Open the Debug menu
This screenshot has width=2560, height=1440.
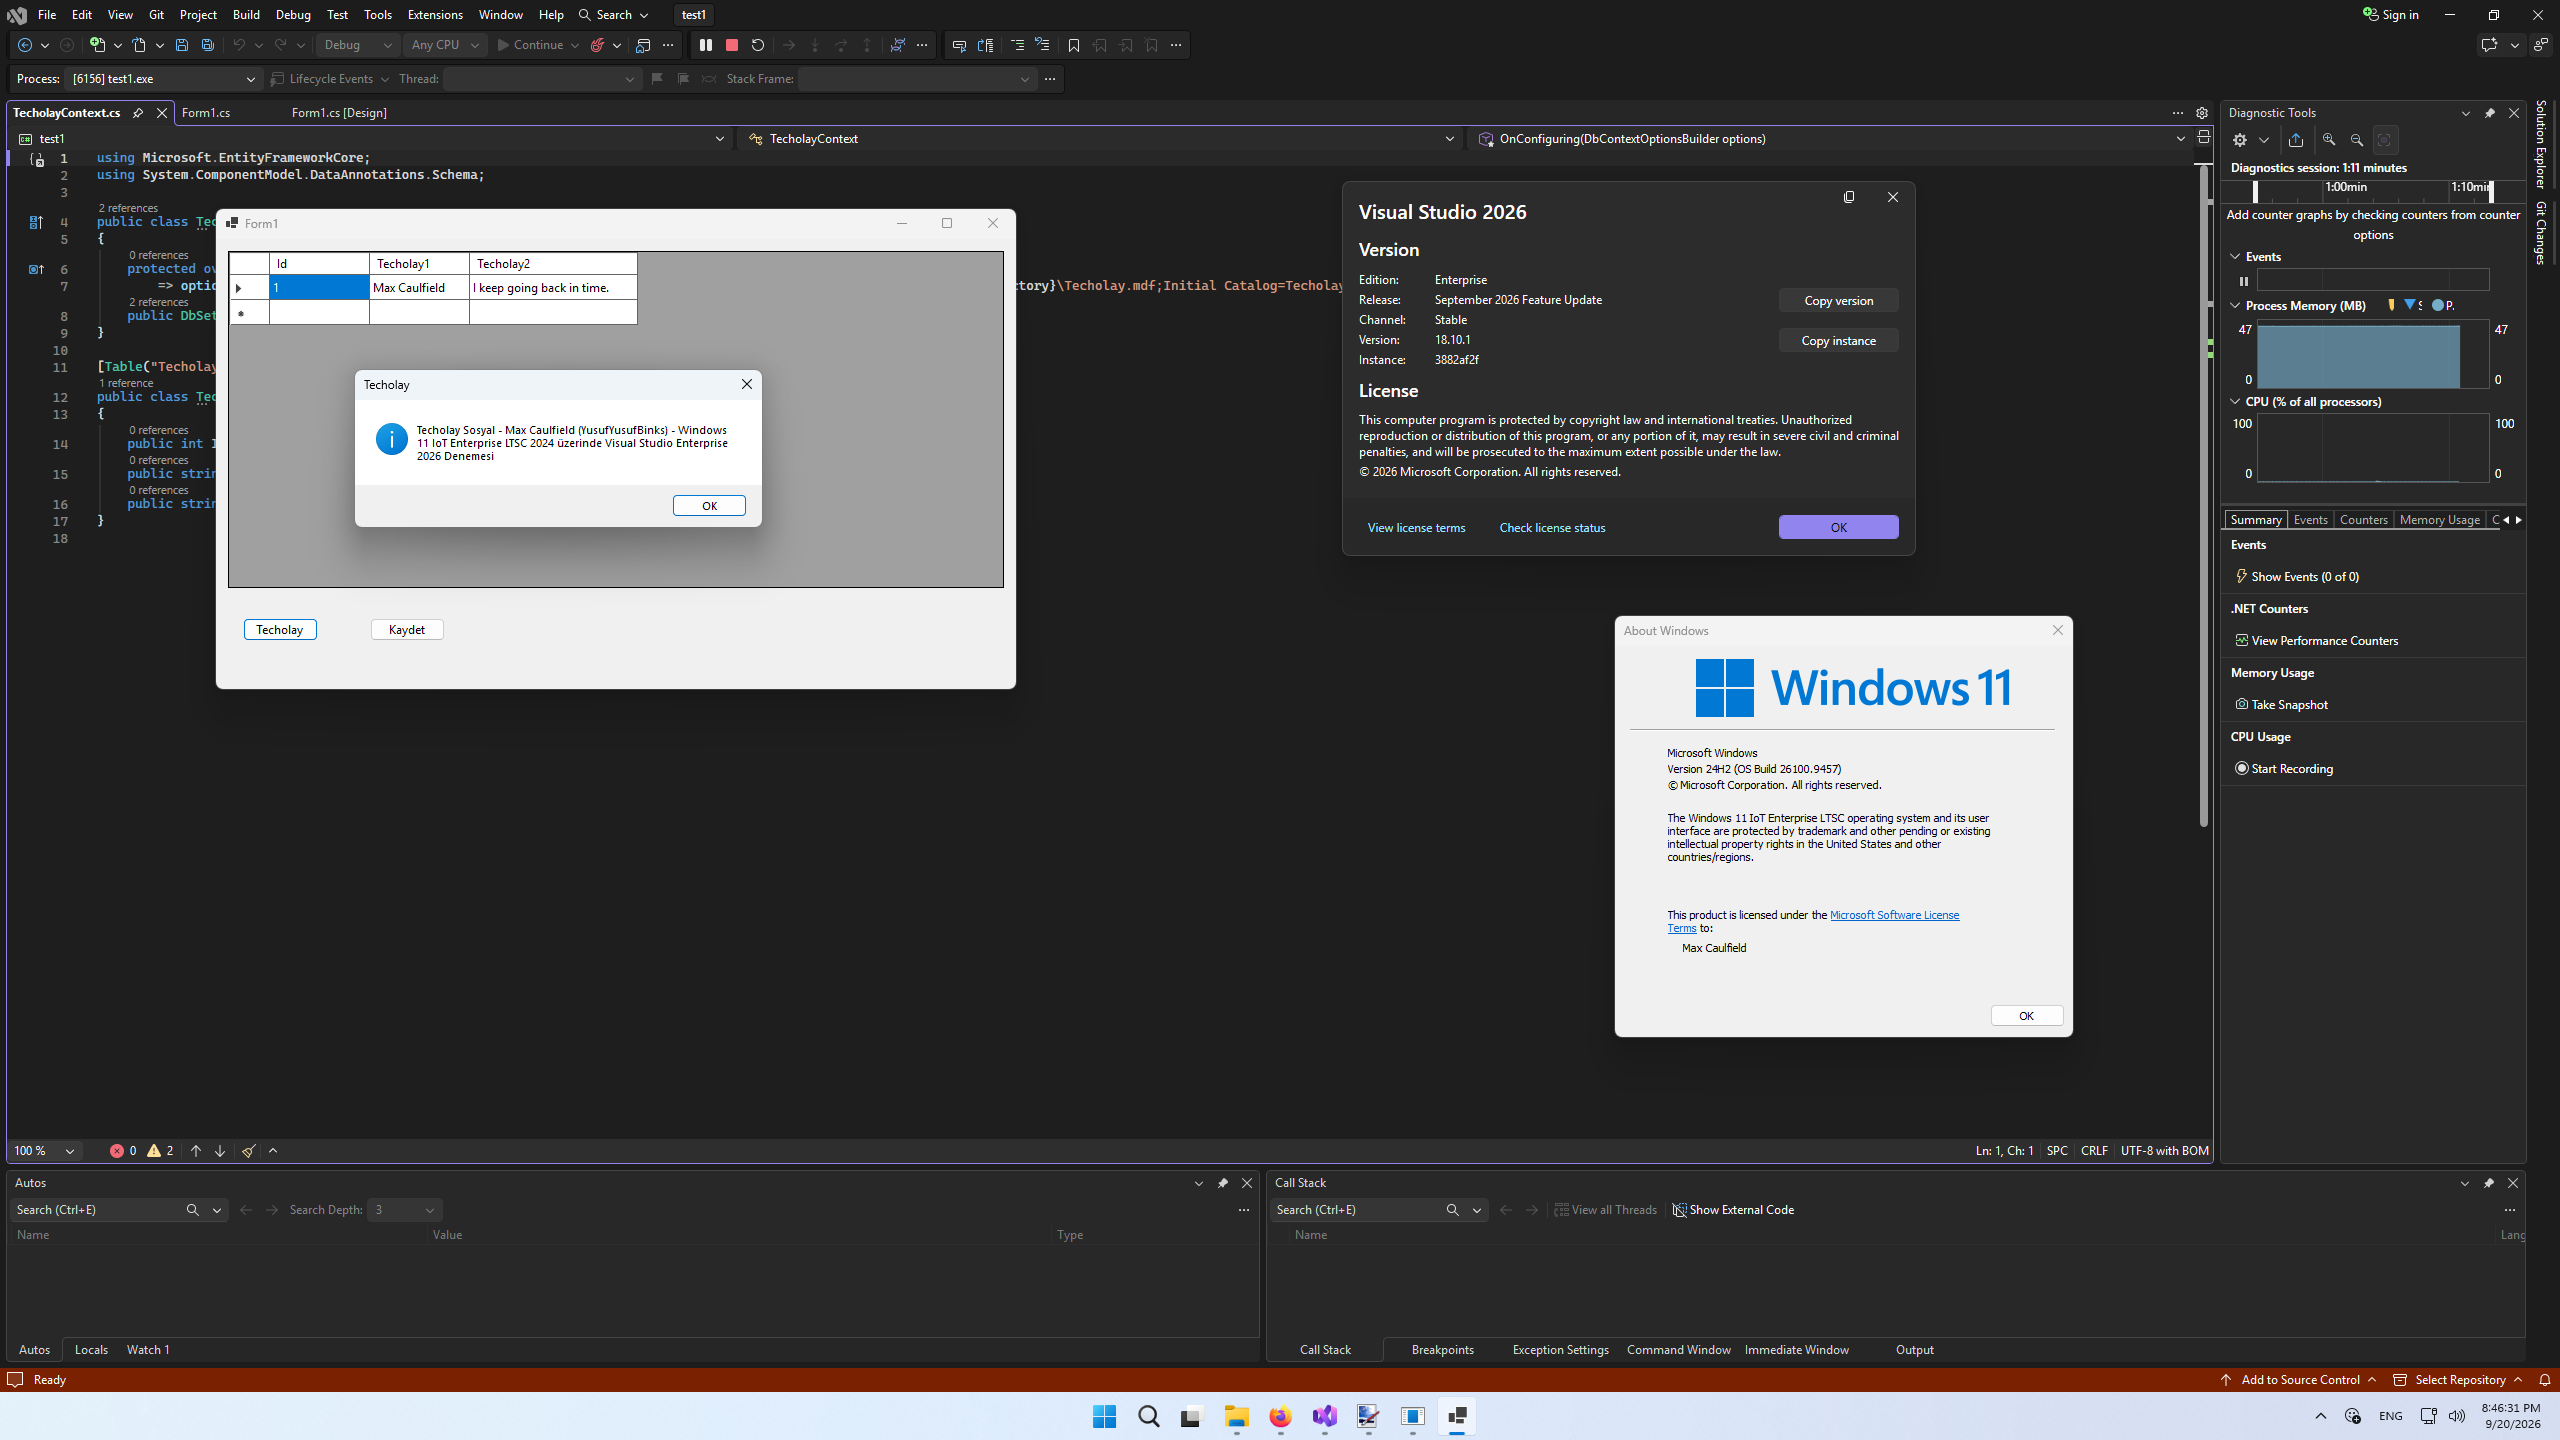(293, 15)
